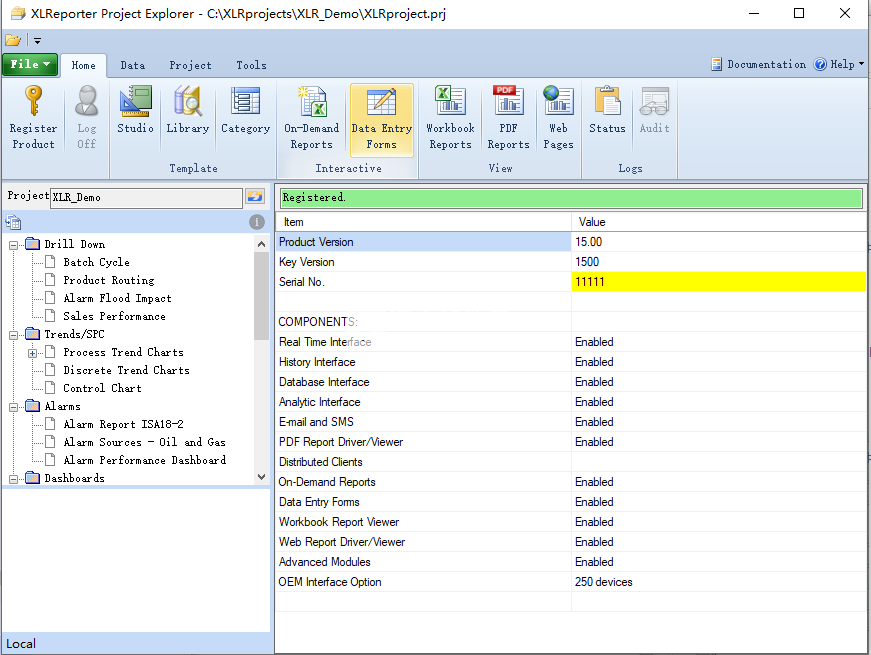Click the green Registered status bar

571,198
